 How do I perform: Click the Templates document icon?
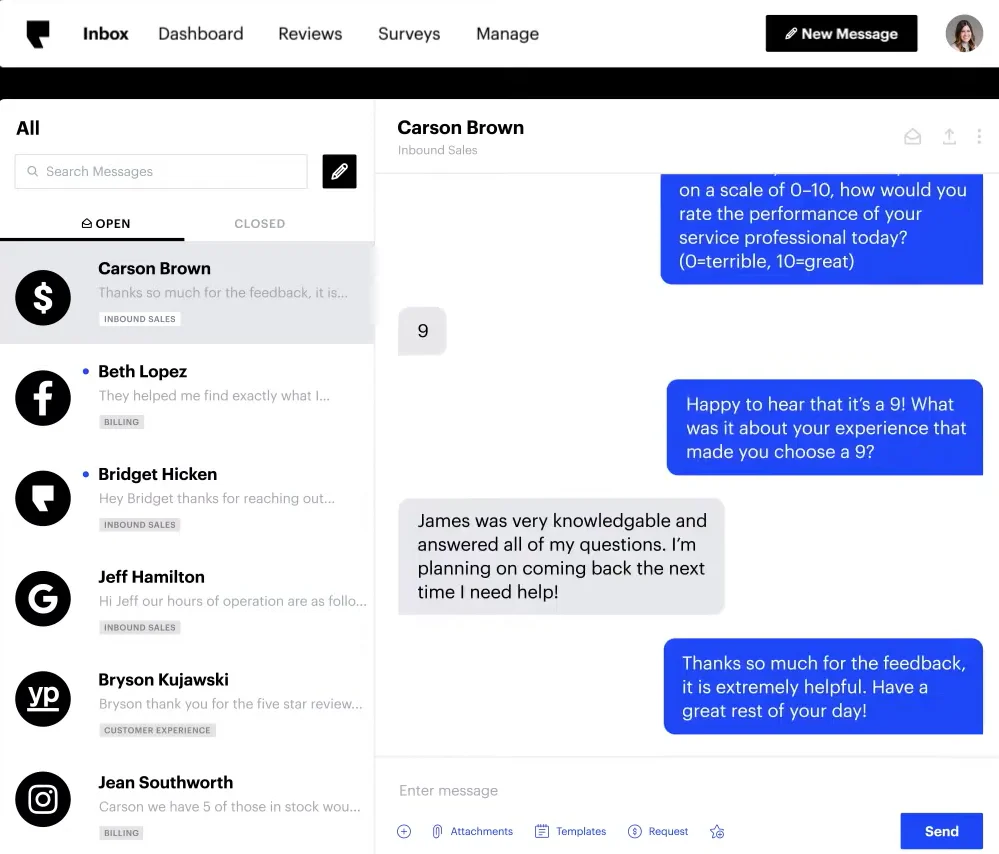[542, 831]
